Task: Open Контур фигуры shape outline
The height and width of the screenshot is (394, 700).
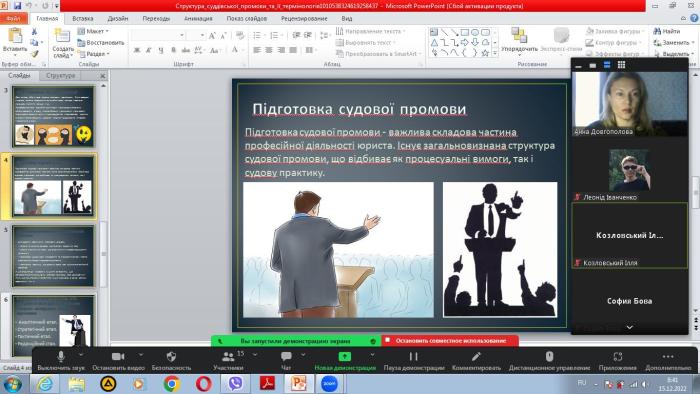Action: (x=614, y=42)
